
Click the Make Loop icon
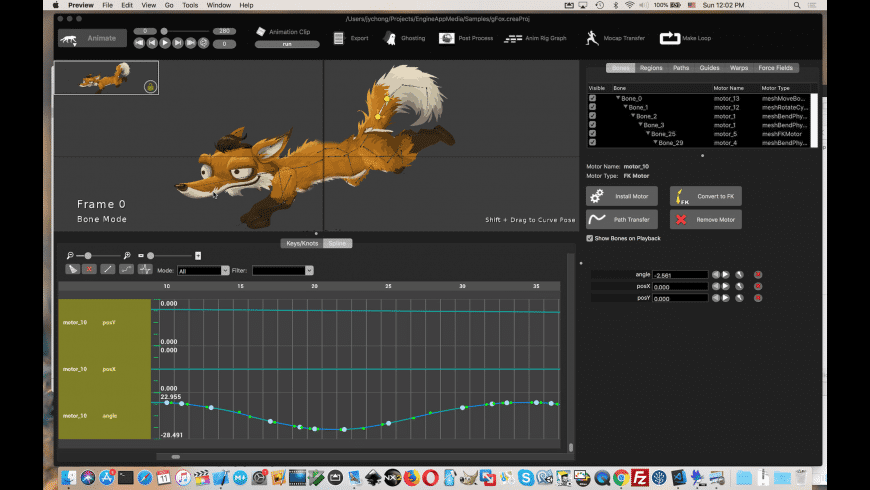[x=670, y=38]
